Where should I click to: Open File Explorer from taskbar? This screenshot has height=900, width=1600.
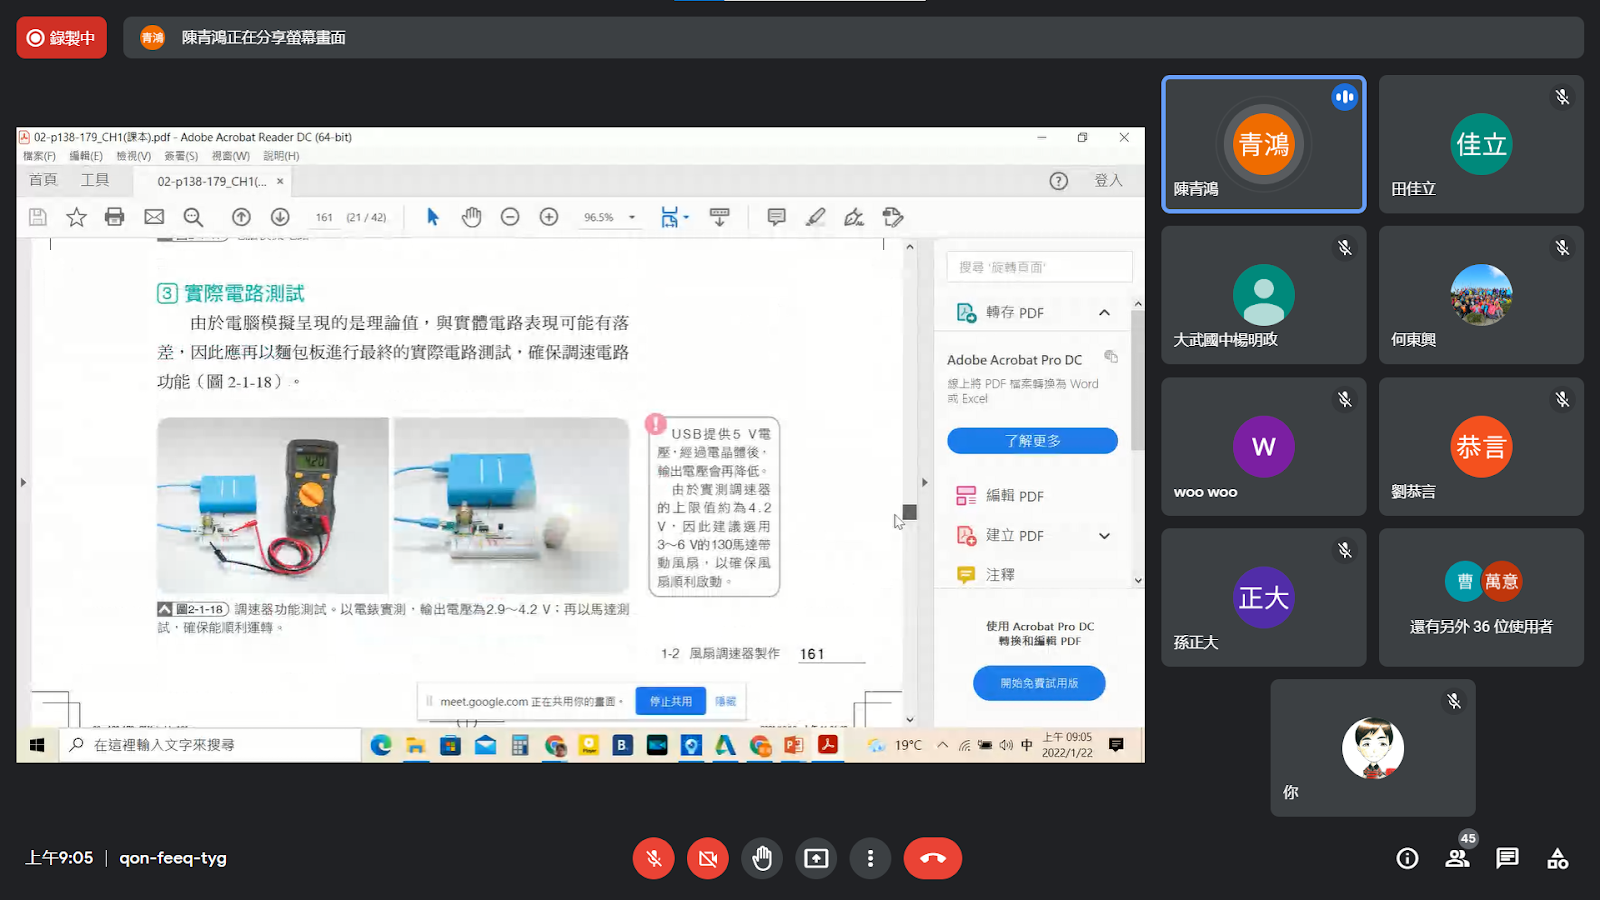coord(415,745)
